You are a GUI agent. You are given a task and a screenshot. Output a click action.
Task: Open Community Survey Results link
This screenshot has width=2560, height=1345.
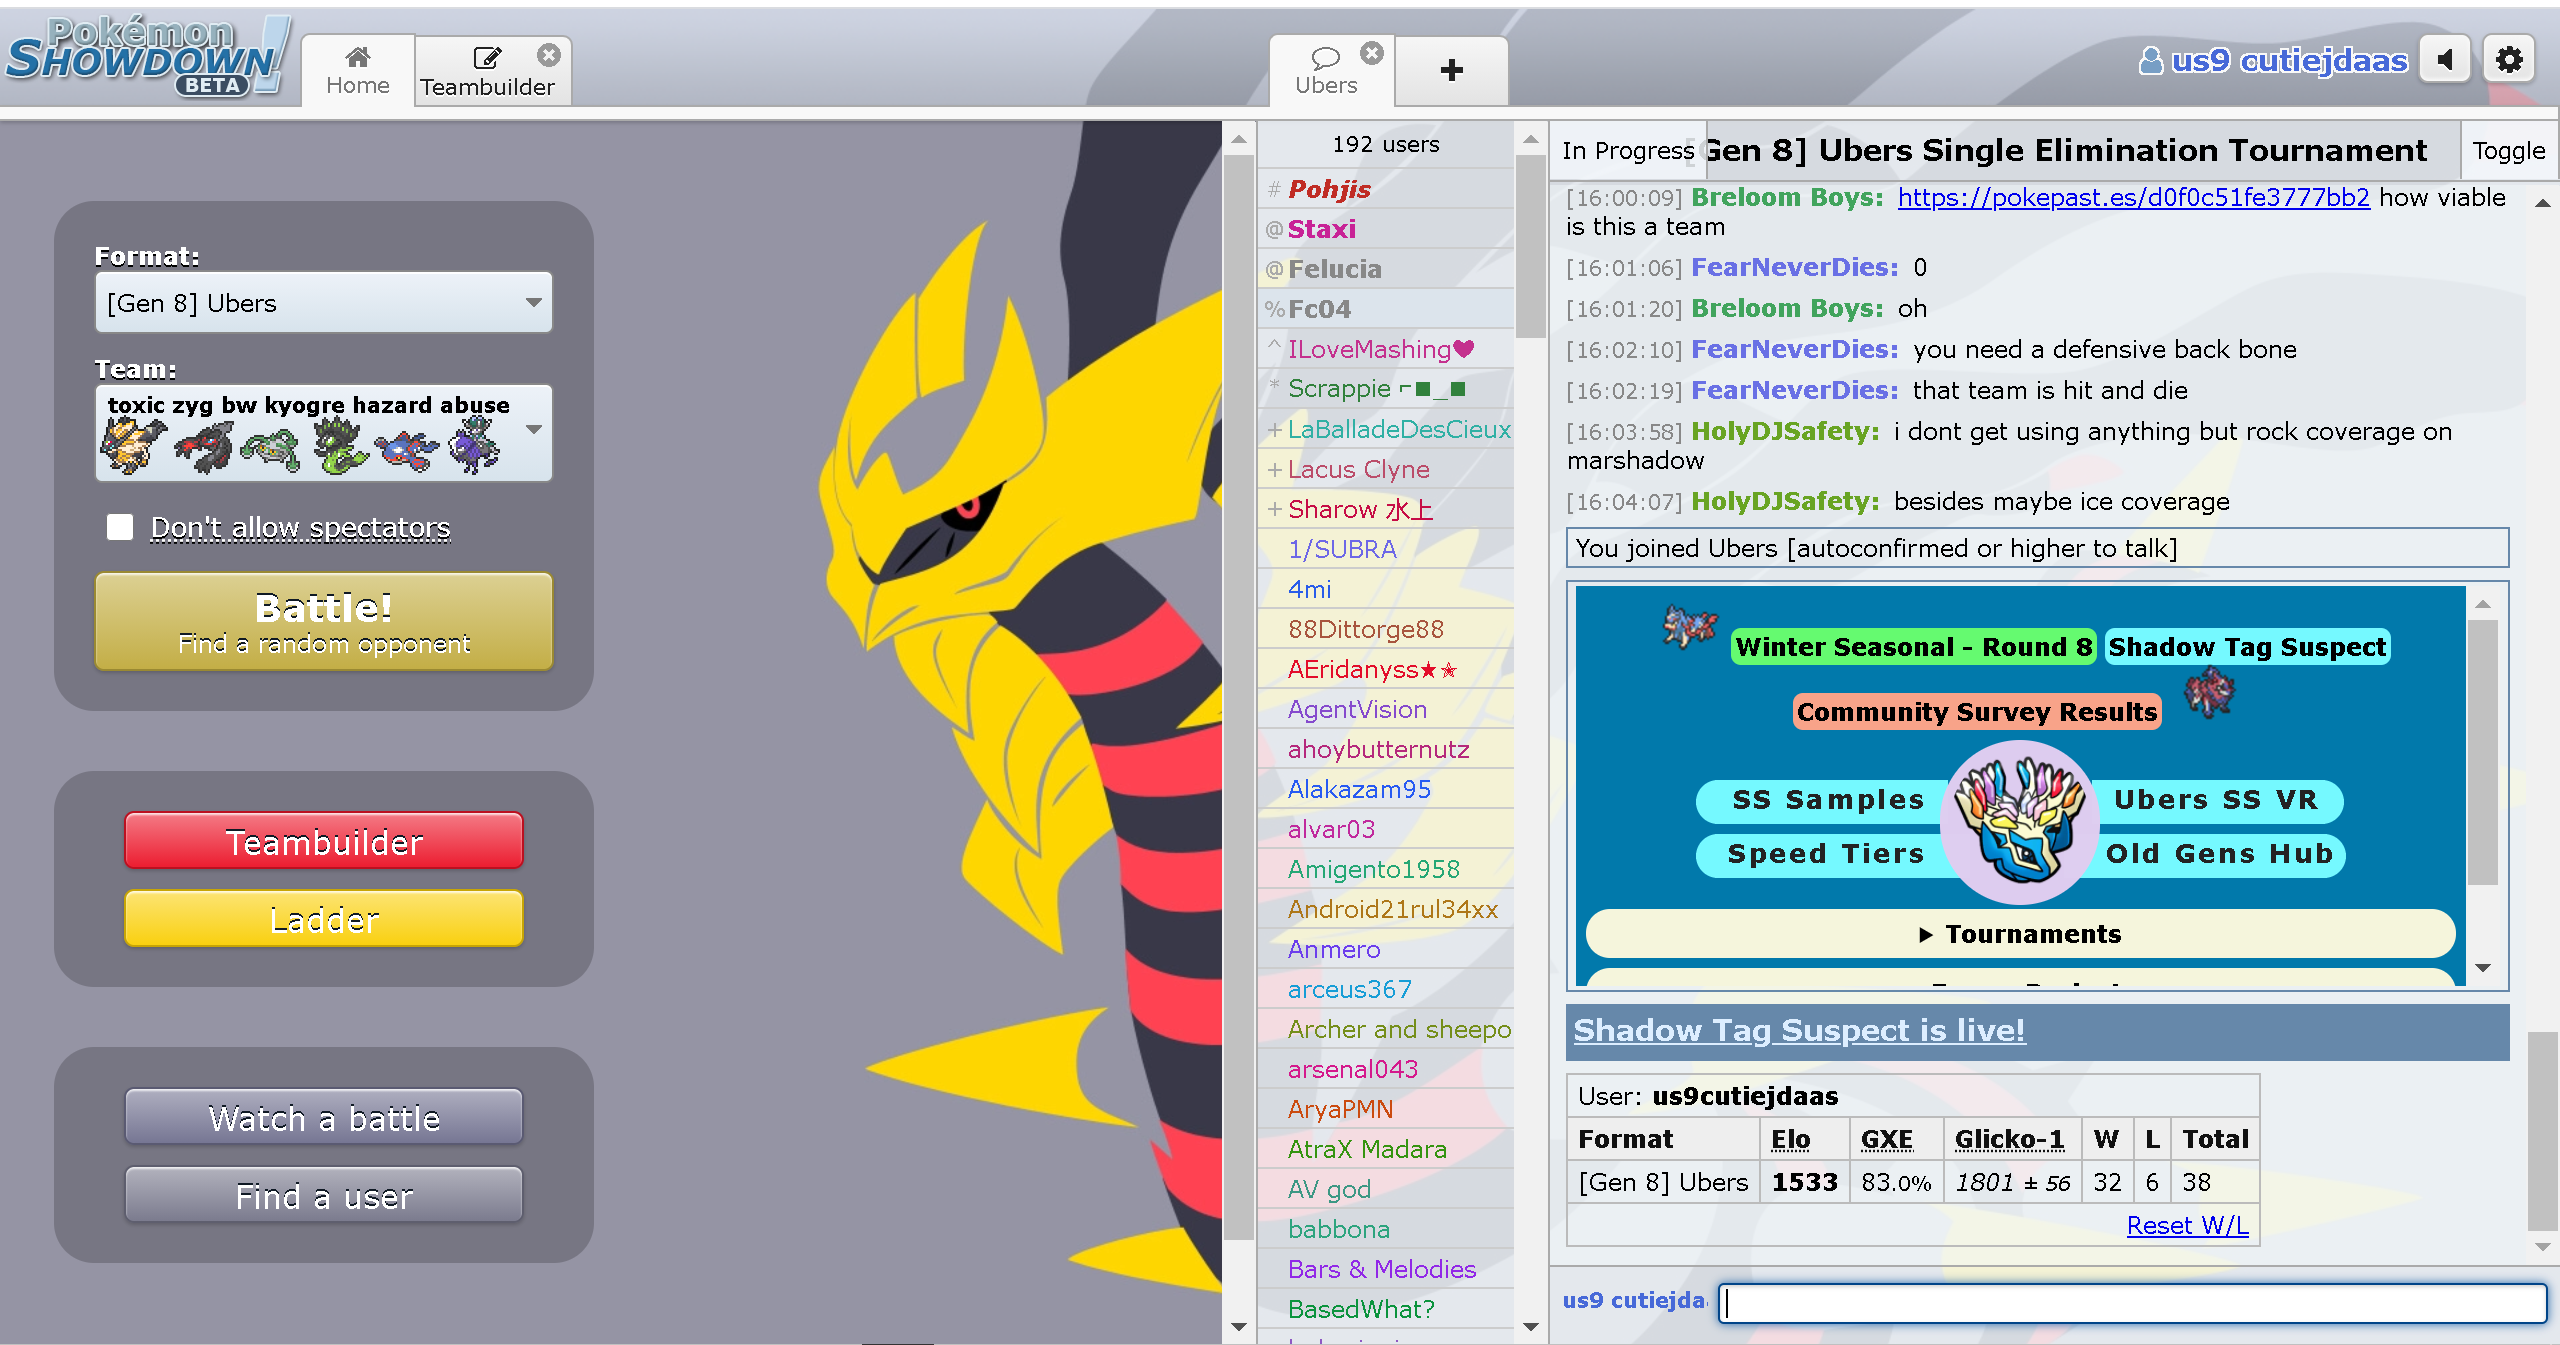point(1976,712)
